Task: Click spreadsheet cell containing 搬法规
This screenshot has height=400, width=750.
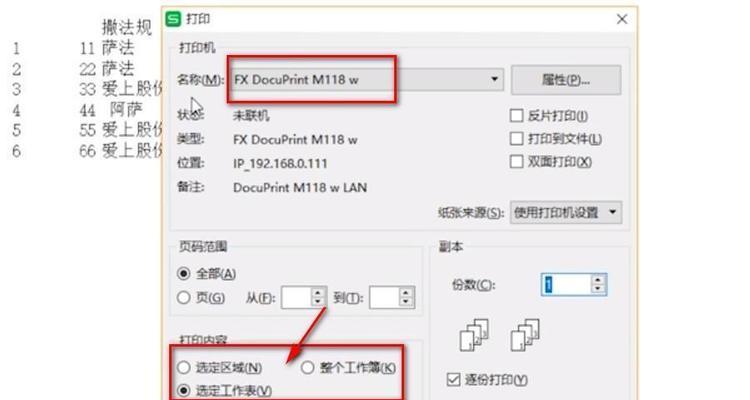Action: (127, 27)
